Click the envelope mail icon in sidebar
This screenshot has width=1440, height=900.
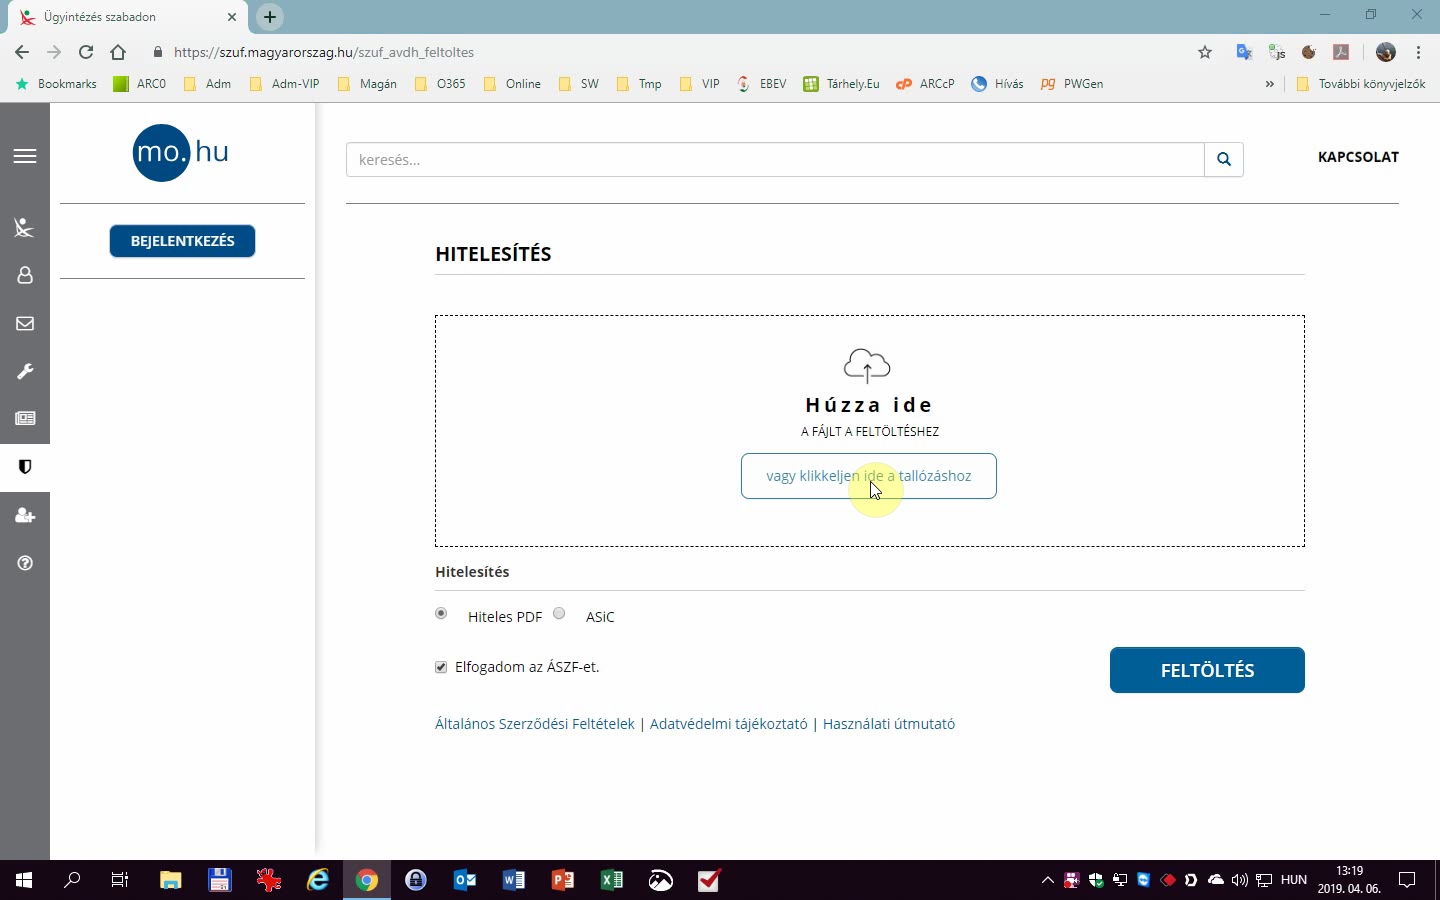coord(25,324)
